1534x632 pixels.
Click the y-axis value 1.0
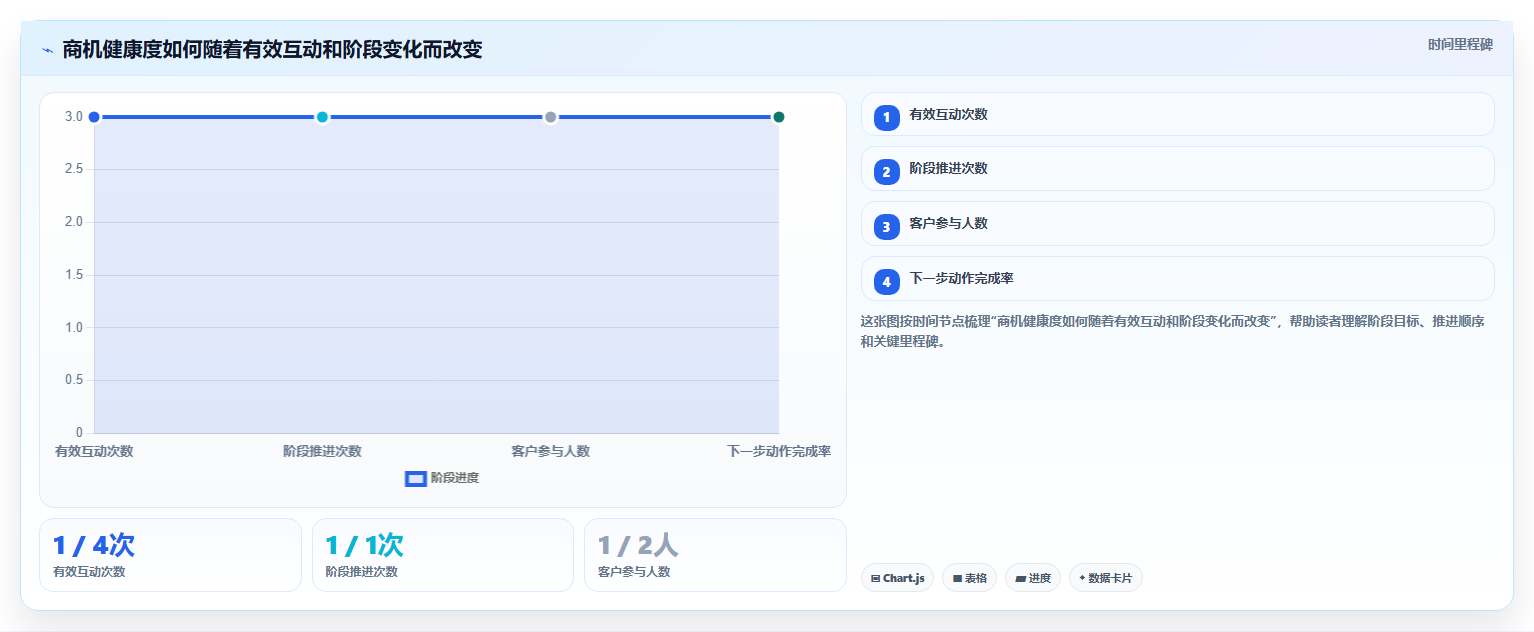point(74,327)
